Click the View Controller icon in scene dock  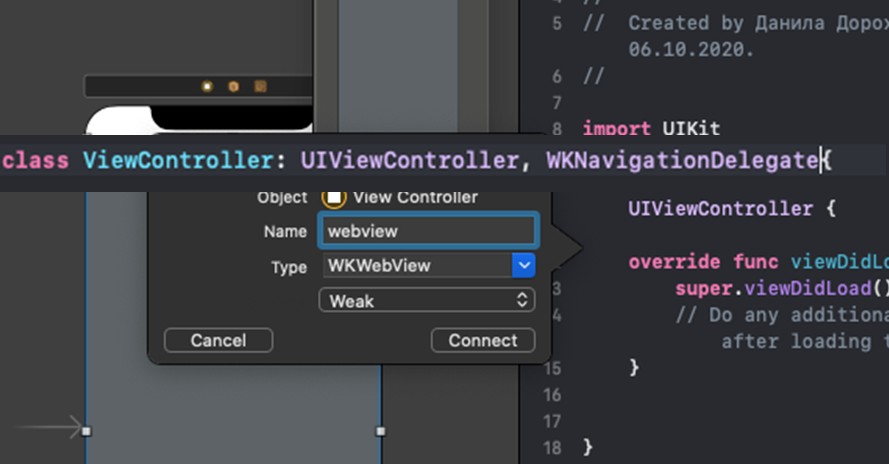pos(207,87)
